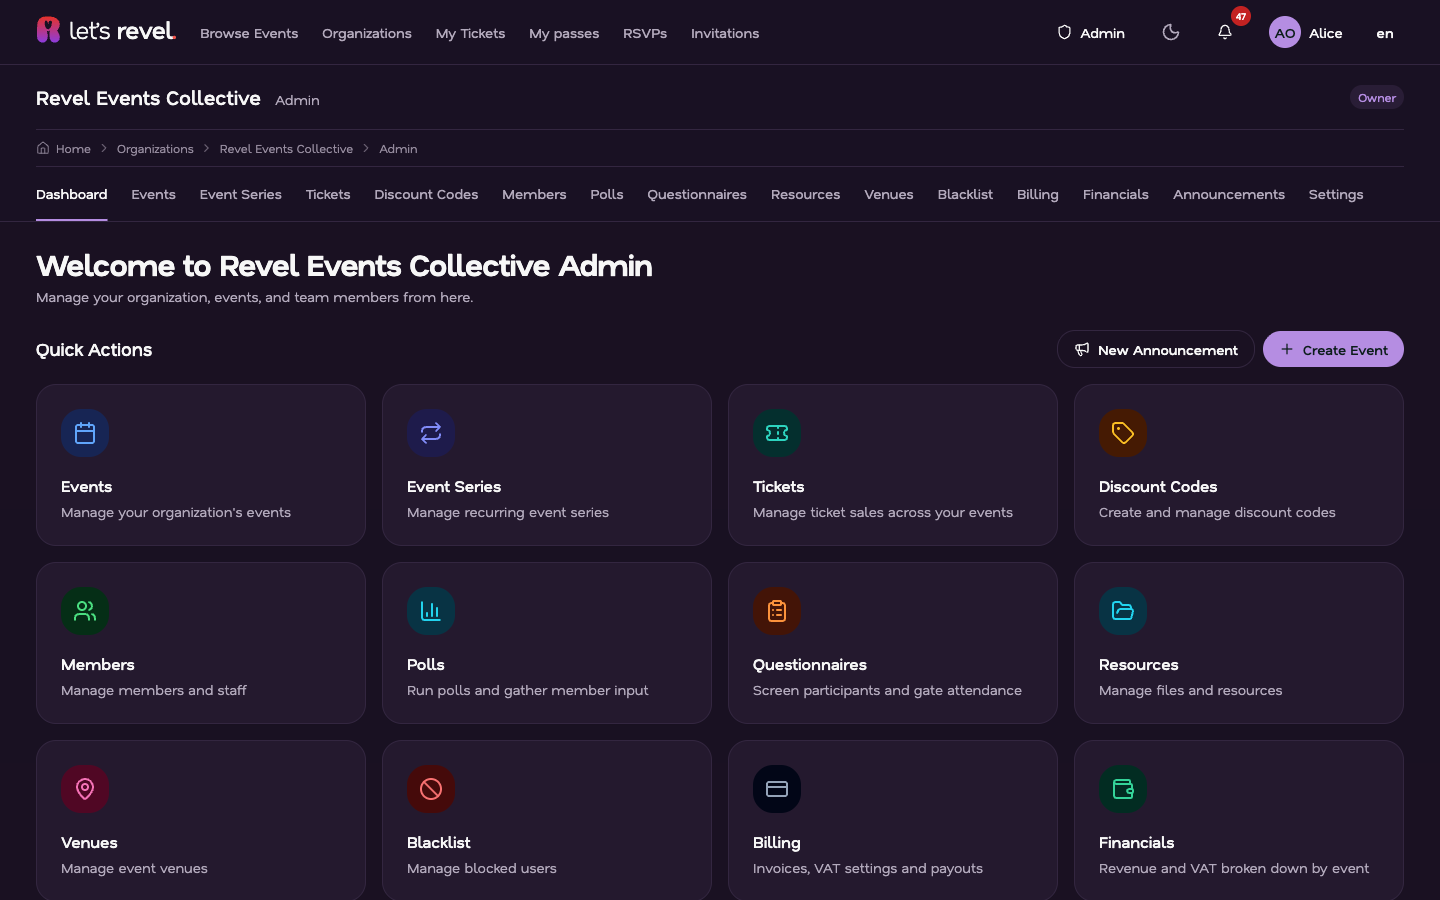Image resolution: width=1440 pixels, height=900 pixels.
Task: Click the let's revel logo
Action: [x=106, y=31]
